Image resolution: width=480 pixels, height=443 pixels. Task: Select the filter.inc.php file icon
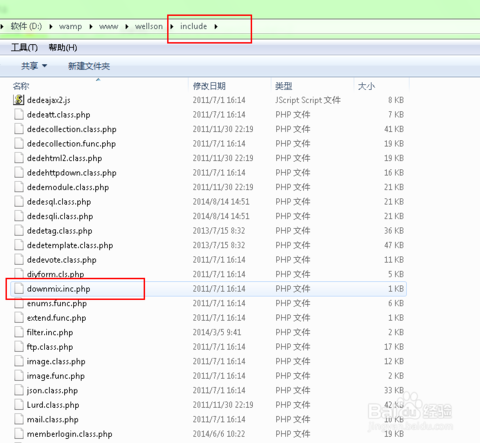pos(19,332)
